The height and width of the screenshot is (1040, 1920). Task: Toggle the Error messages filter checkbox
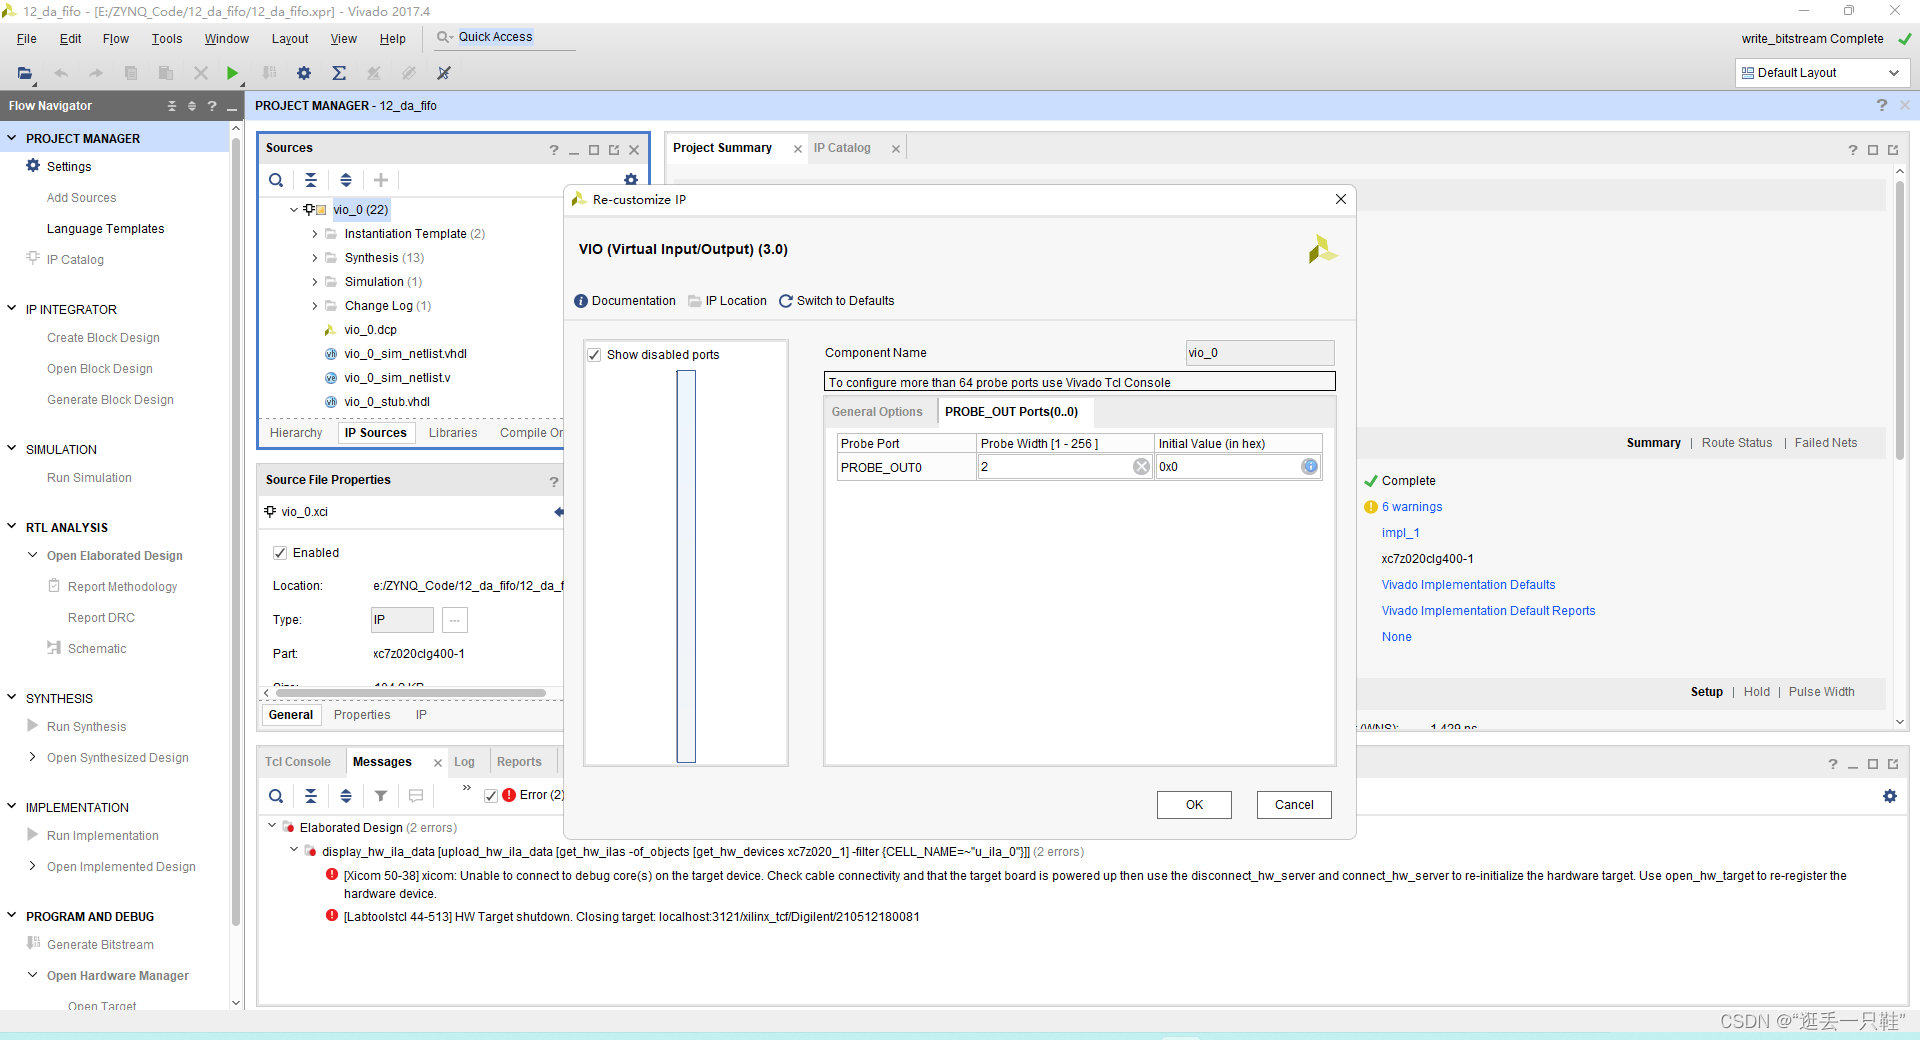(x=491, y=796)
